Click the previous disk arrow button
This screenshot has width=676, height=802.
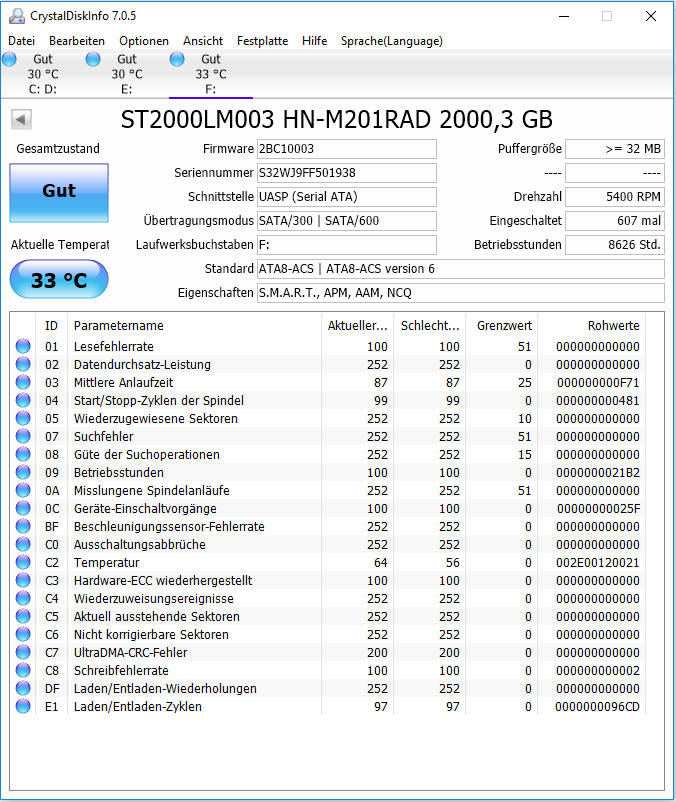click(21, 120)
